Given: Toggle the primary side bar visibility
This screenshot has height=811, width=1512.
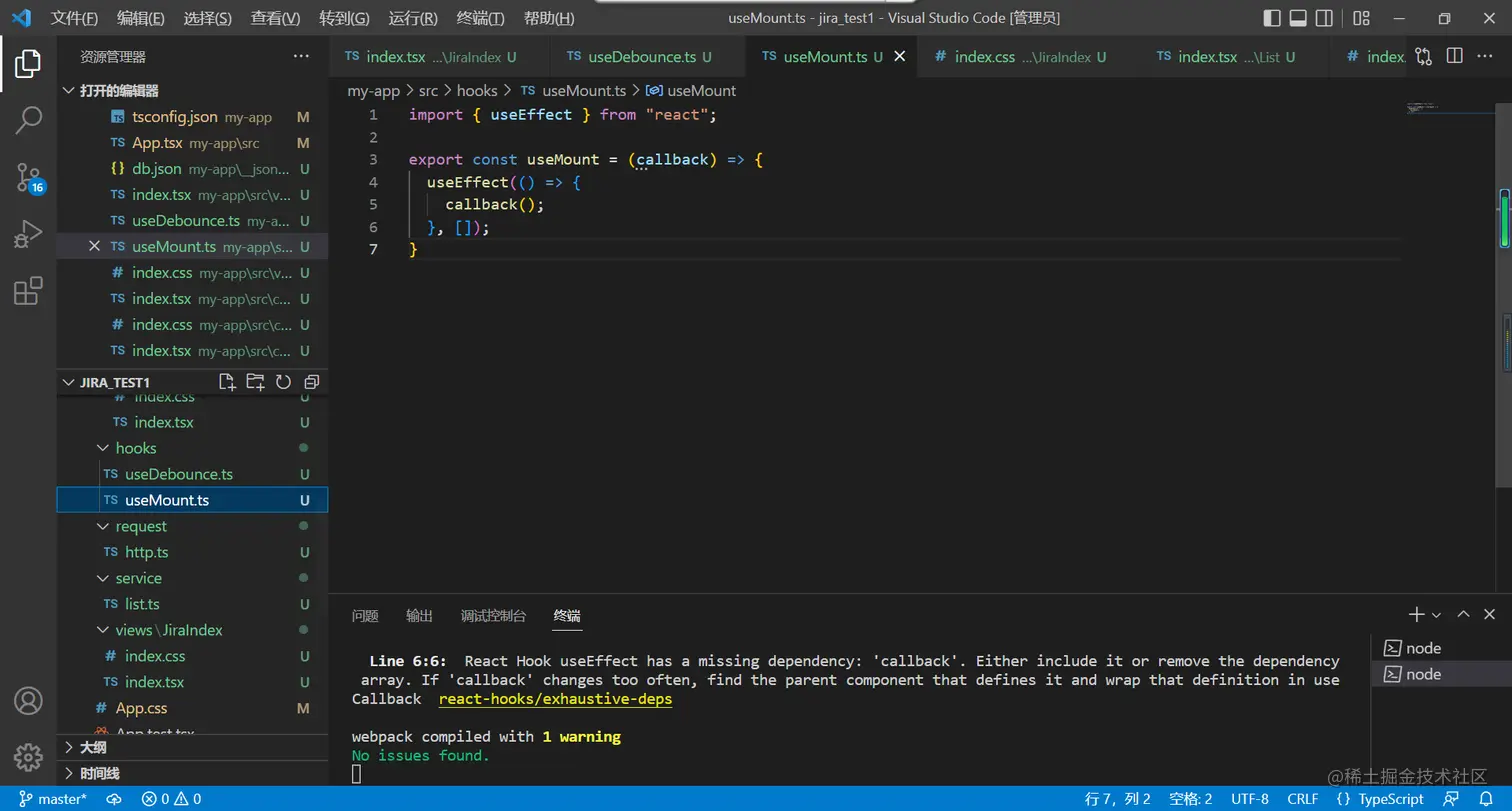Looking at the screenshot, I should 1272,18.
